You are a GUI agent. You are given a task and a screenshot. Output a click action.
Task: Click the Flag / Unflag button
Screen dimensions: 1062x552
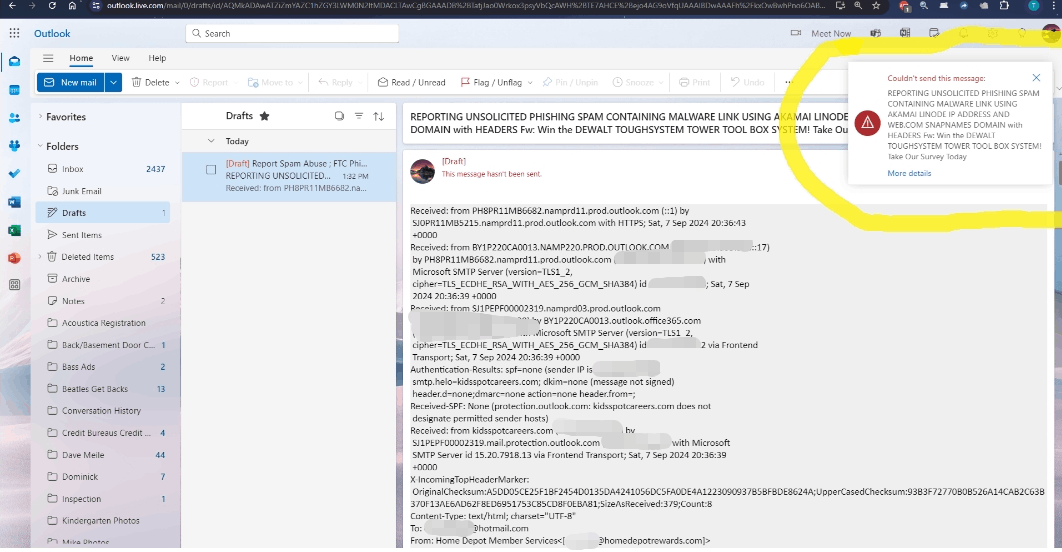point(491,82)
